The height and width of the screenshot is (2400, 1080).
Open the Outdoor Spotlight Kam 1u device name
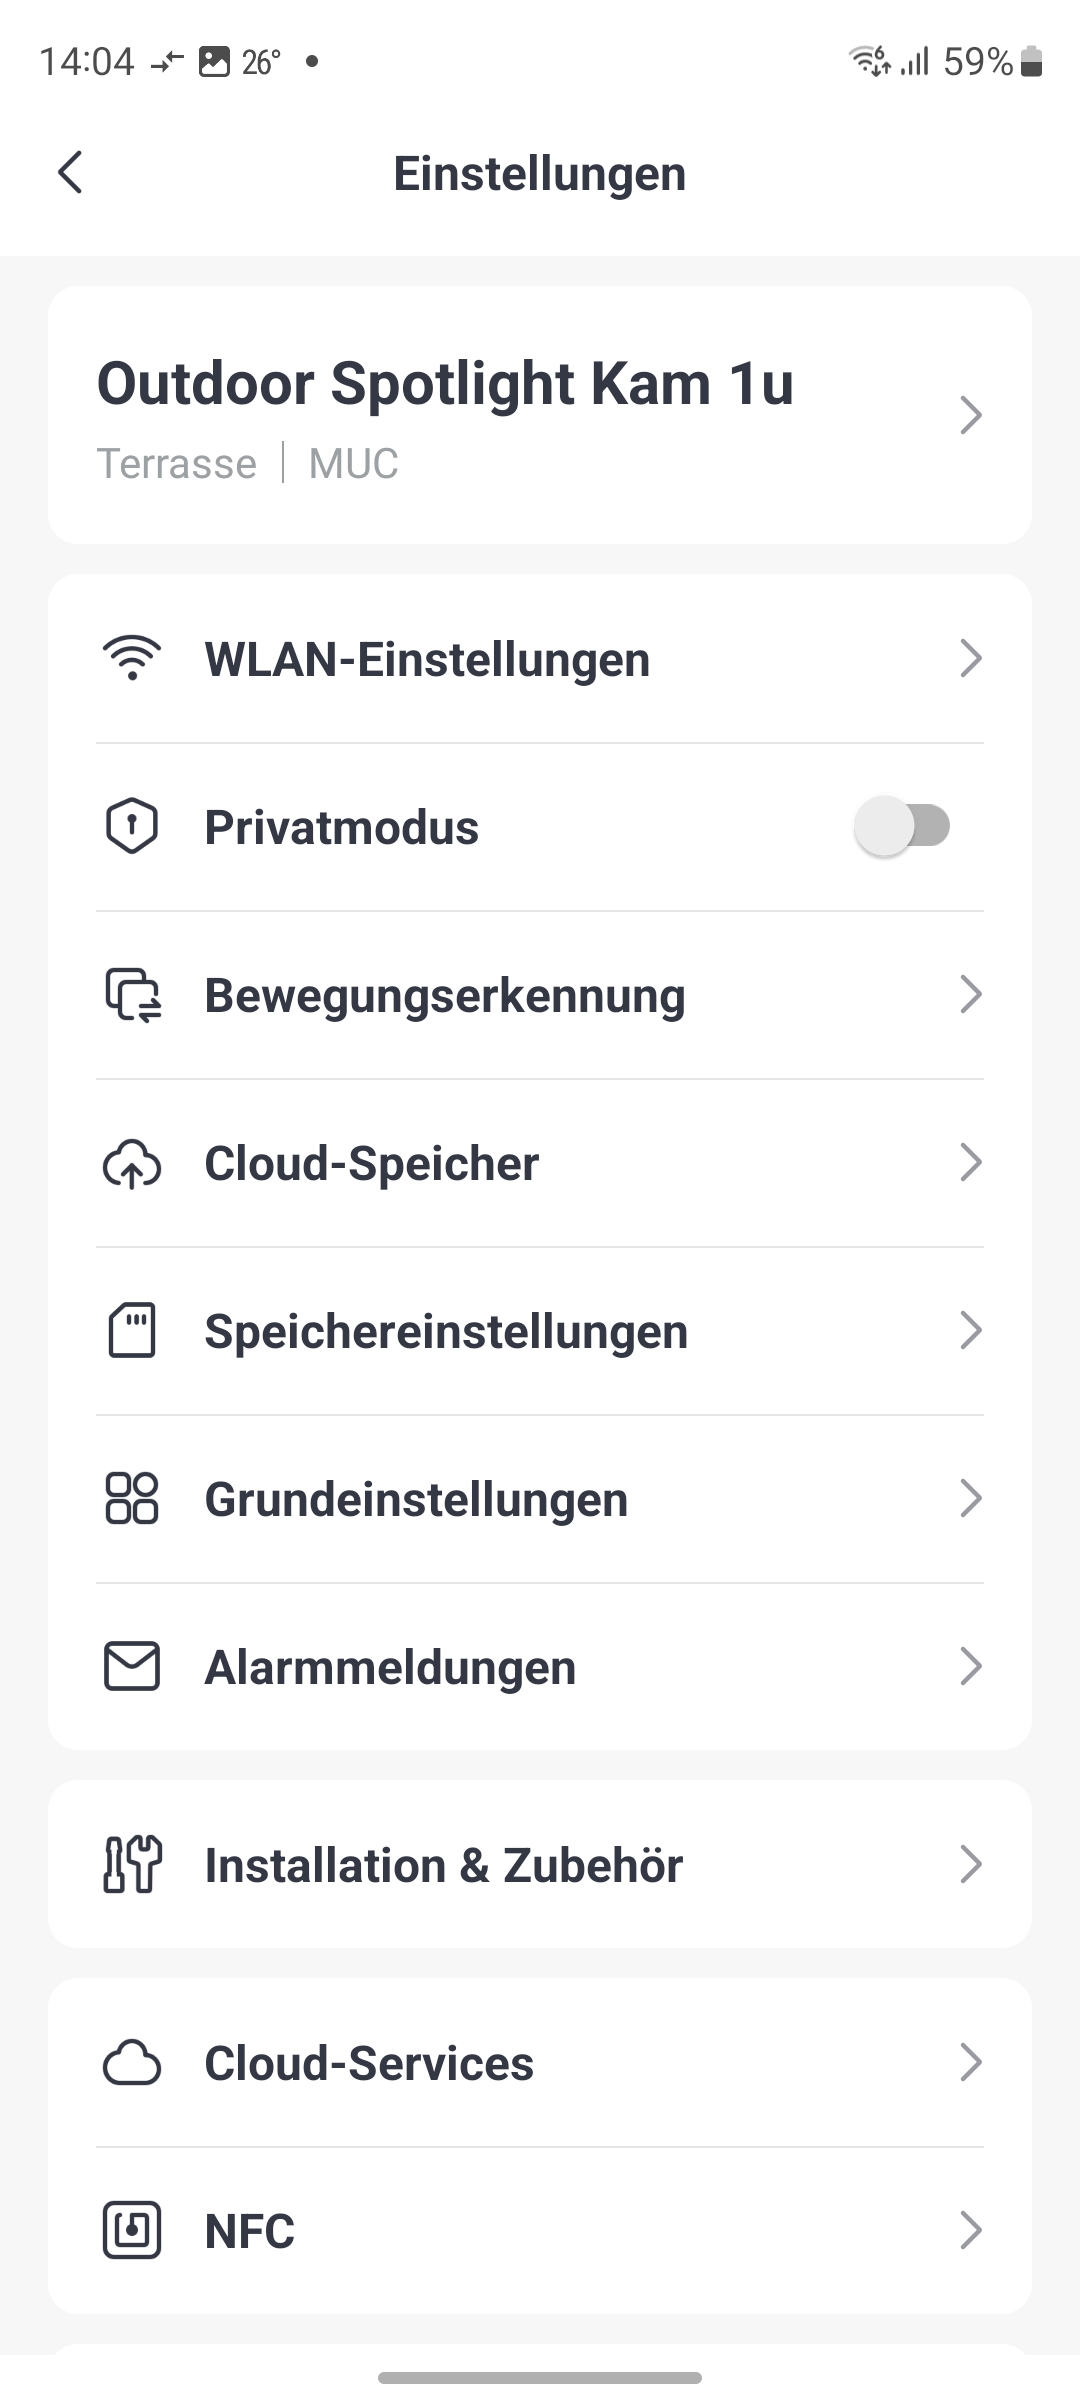[x=445, y=384]
